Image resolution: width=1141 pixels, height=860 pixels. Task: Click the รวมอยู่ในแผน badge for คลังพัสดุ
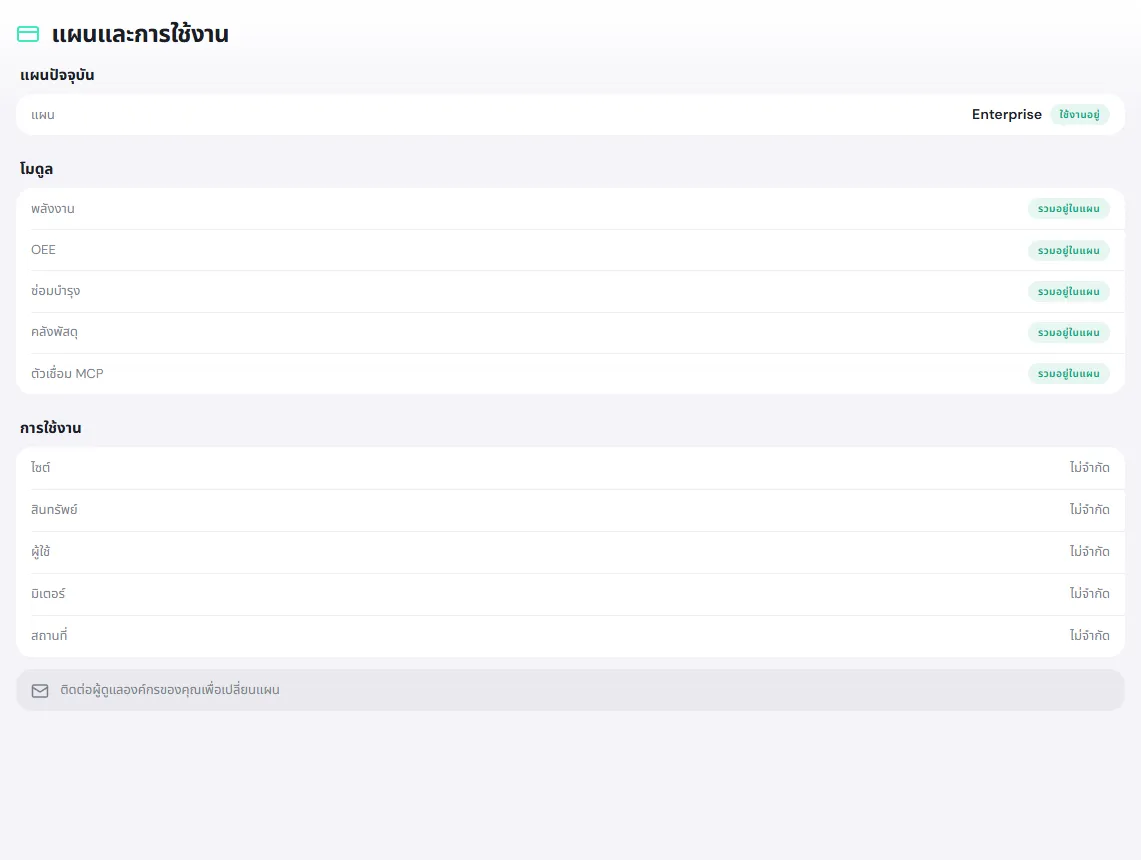pyautogui.click(x=1068, y=333)
